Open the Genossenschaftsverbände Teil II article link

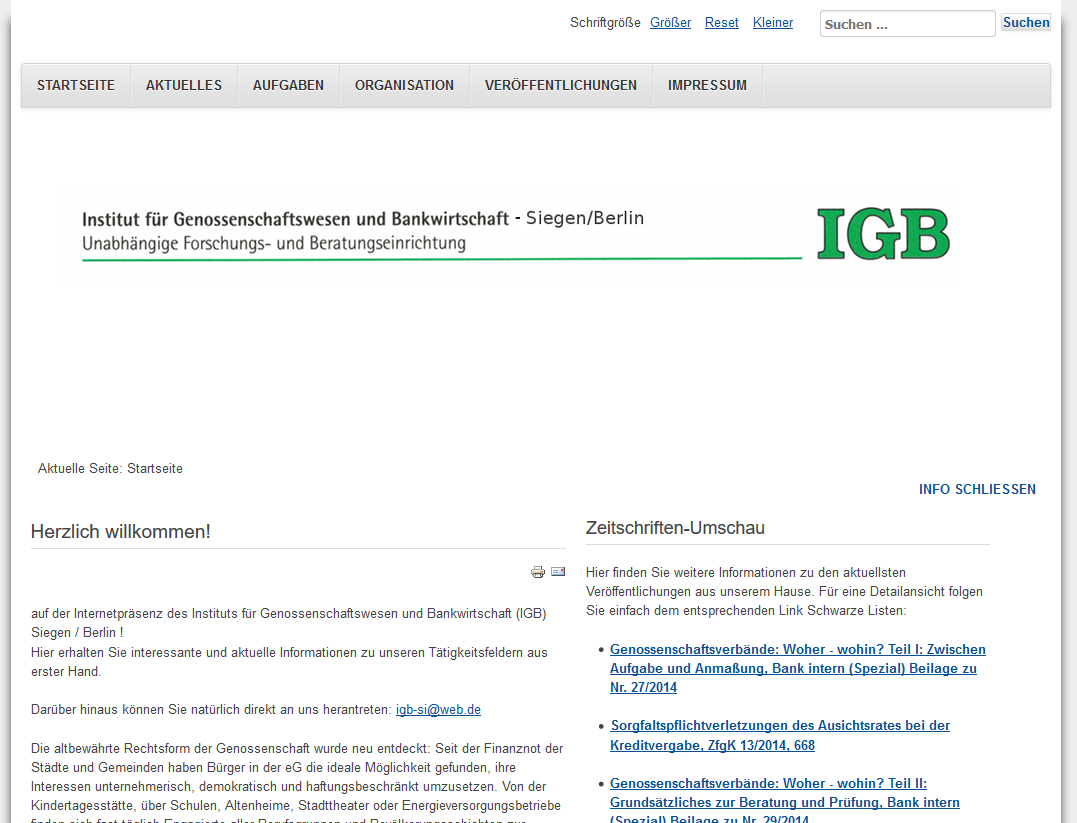pyautogui.click(x=784, y=800)
